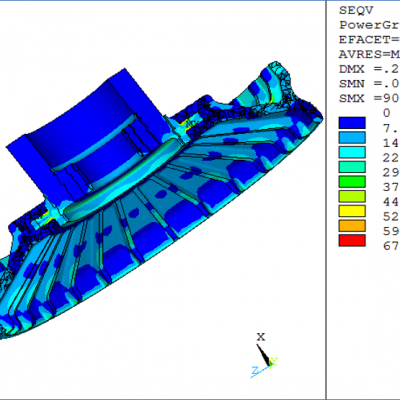Click the teal-green legend swatch

(352, 167)
